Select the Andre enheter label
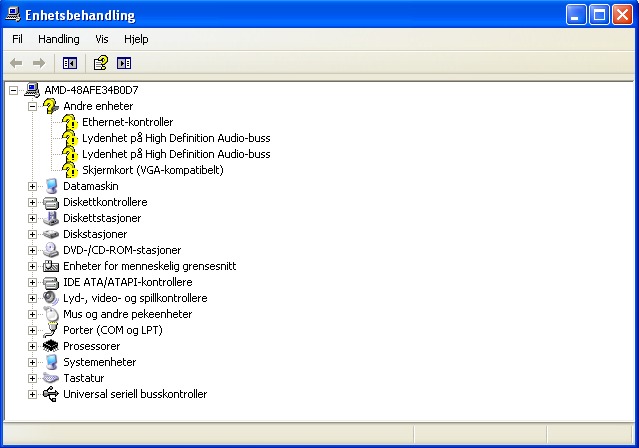The height and width of the screenshot is (448, 639). 98,106
